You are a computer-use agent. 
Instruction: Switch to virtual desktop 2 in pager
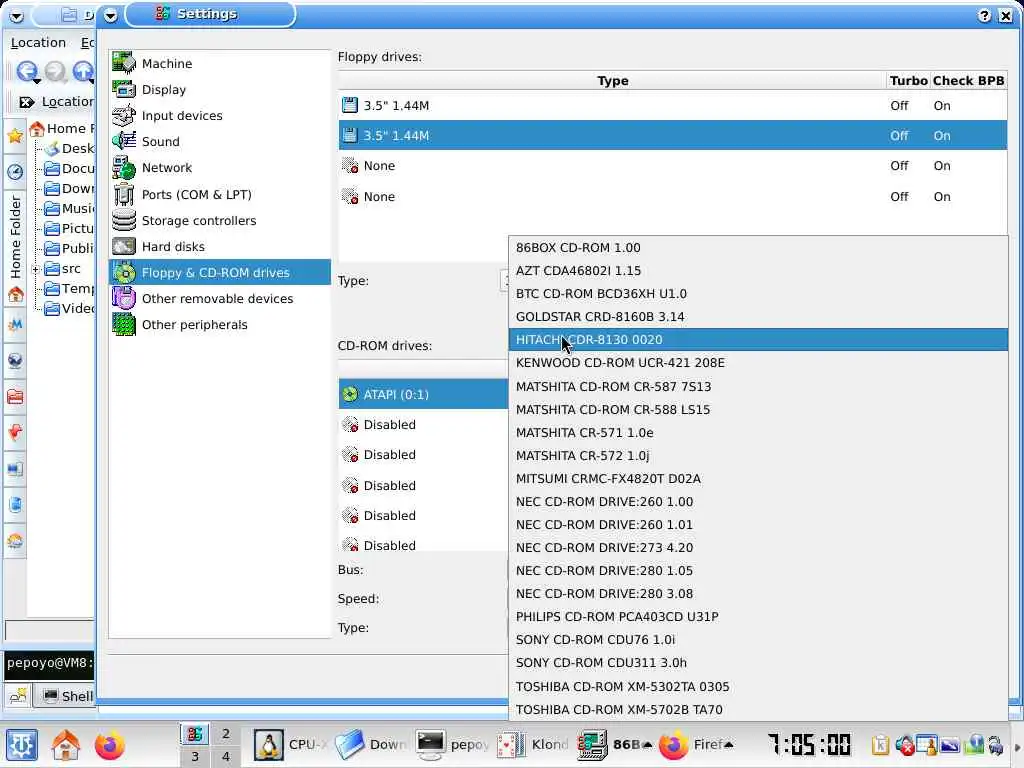coord(225,734)
